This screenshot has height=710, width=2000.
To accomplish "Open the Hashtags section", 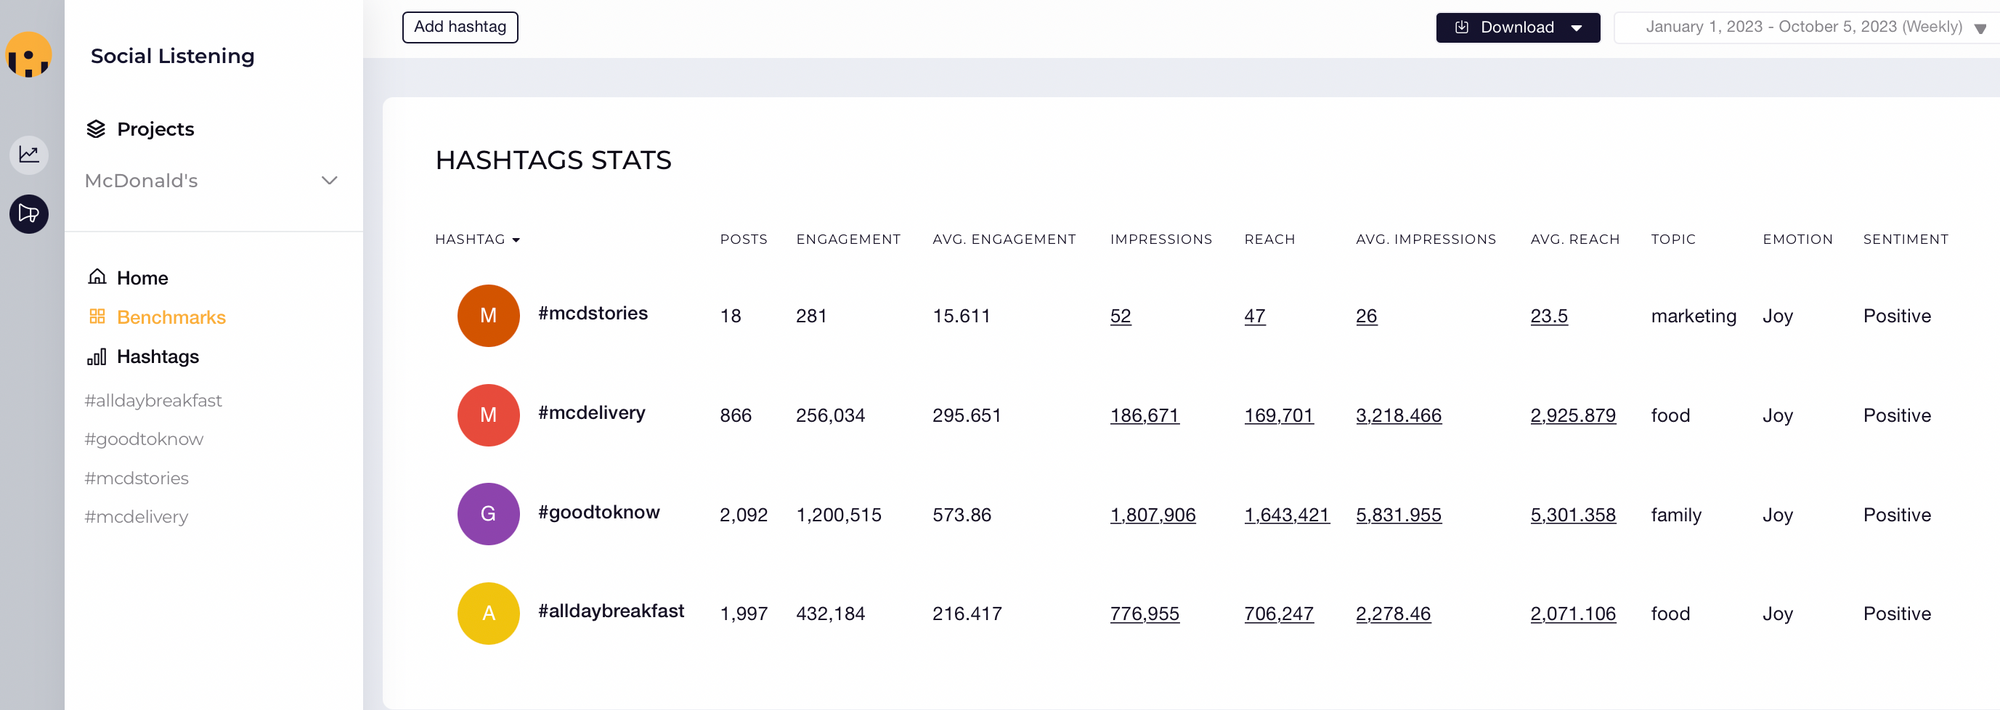I will coord(158,357).
